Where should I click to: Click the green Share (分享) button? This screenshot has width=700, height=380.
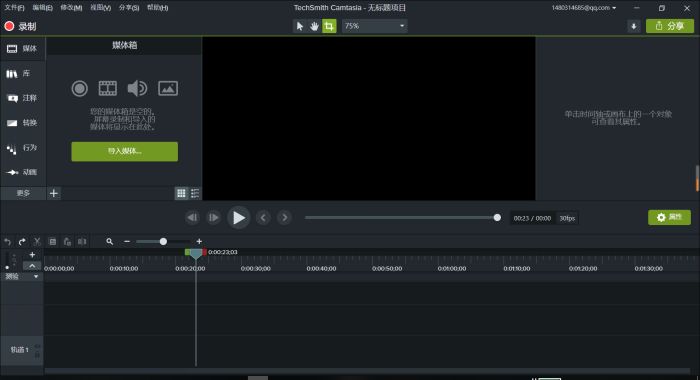[670, 26]
